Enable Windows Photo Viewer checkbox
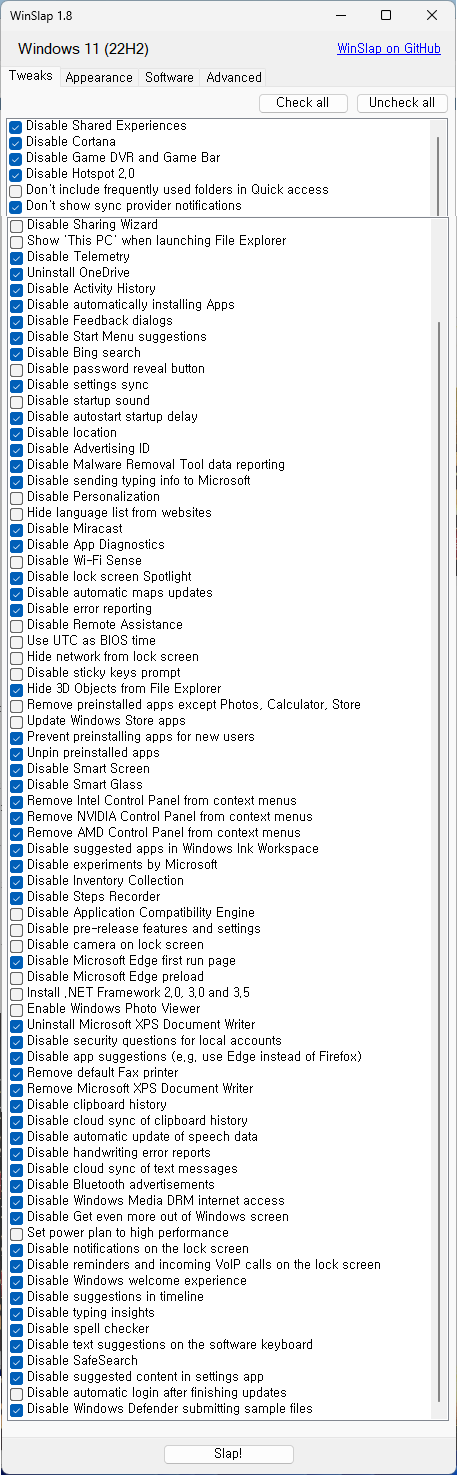This screenshot has height=1477, width=457. click(x=16, y=1009)
